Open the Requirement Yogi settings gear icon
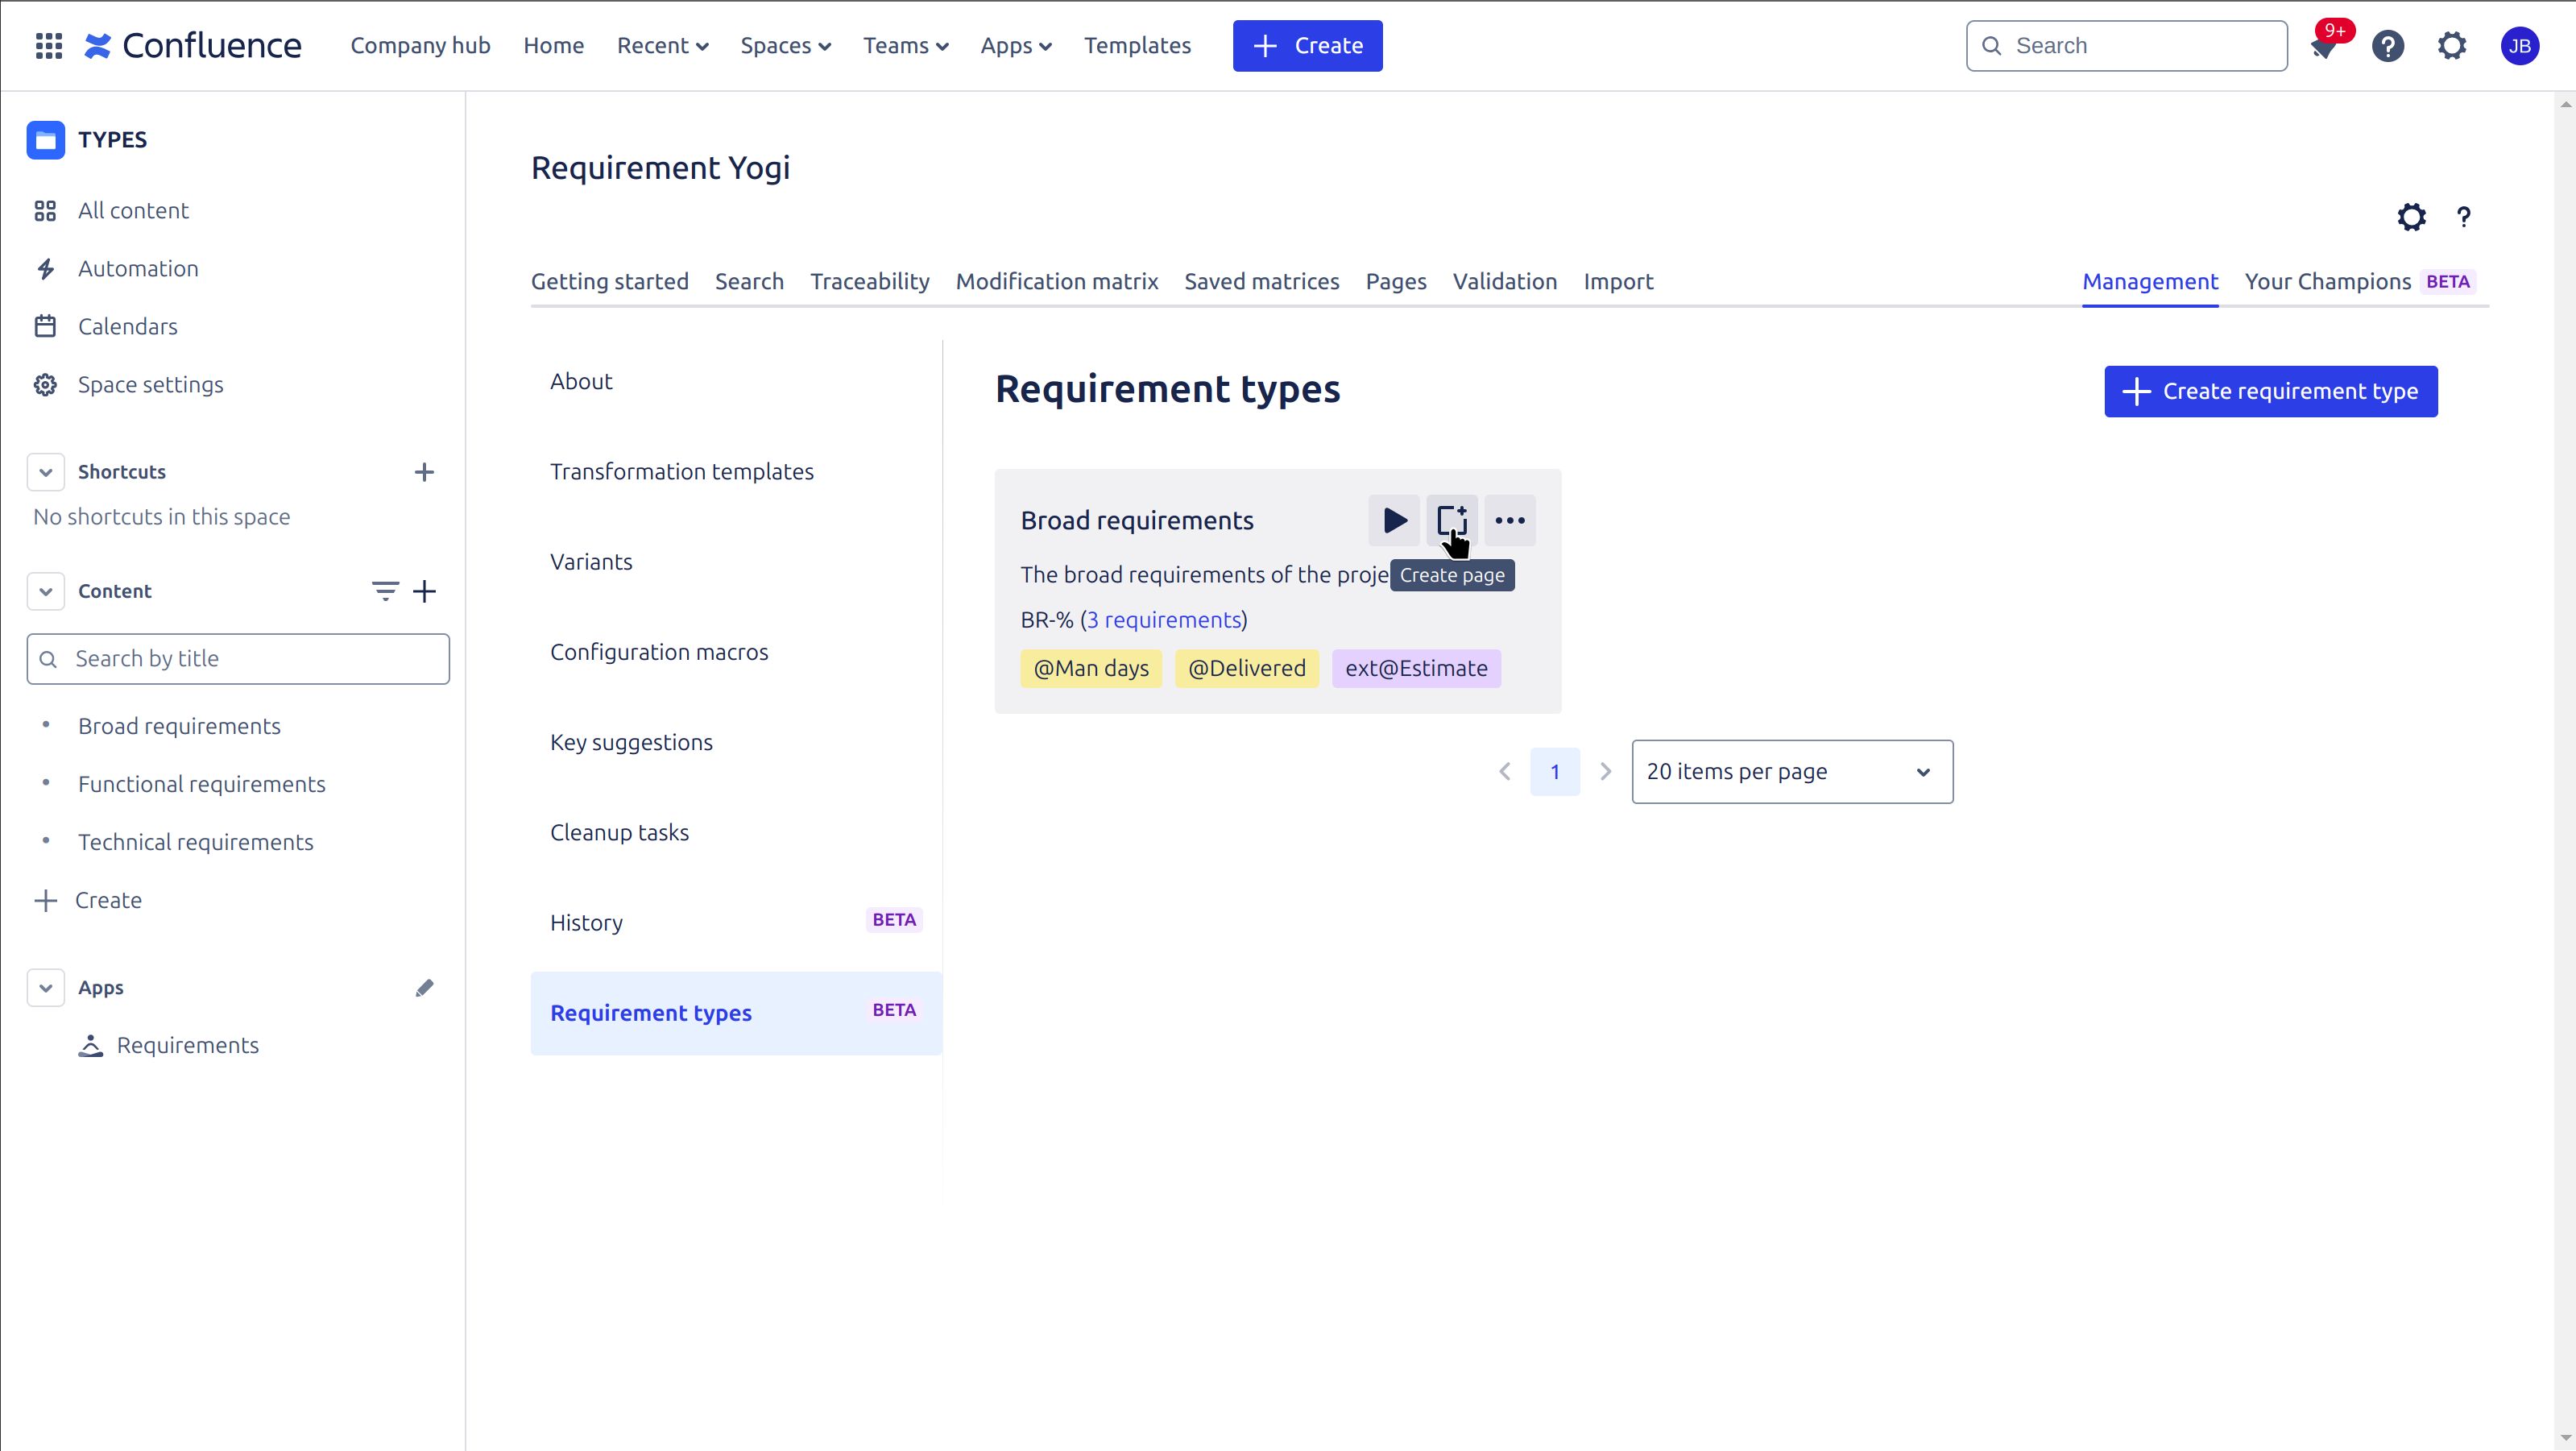Viewport: 2576px width, 1451px height. point(2411,217)
